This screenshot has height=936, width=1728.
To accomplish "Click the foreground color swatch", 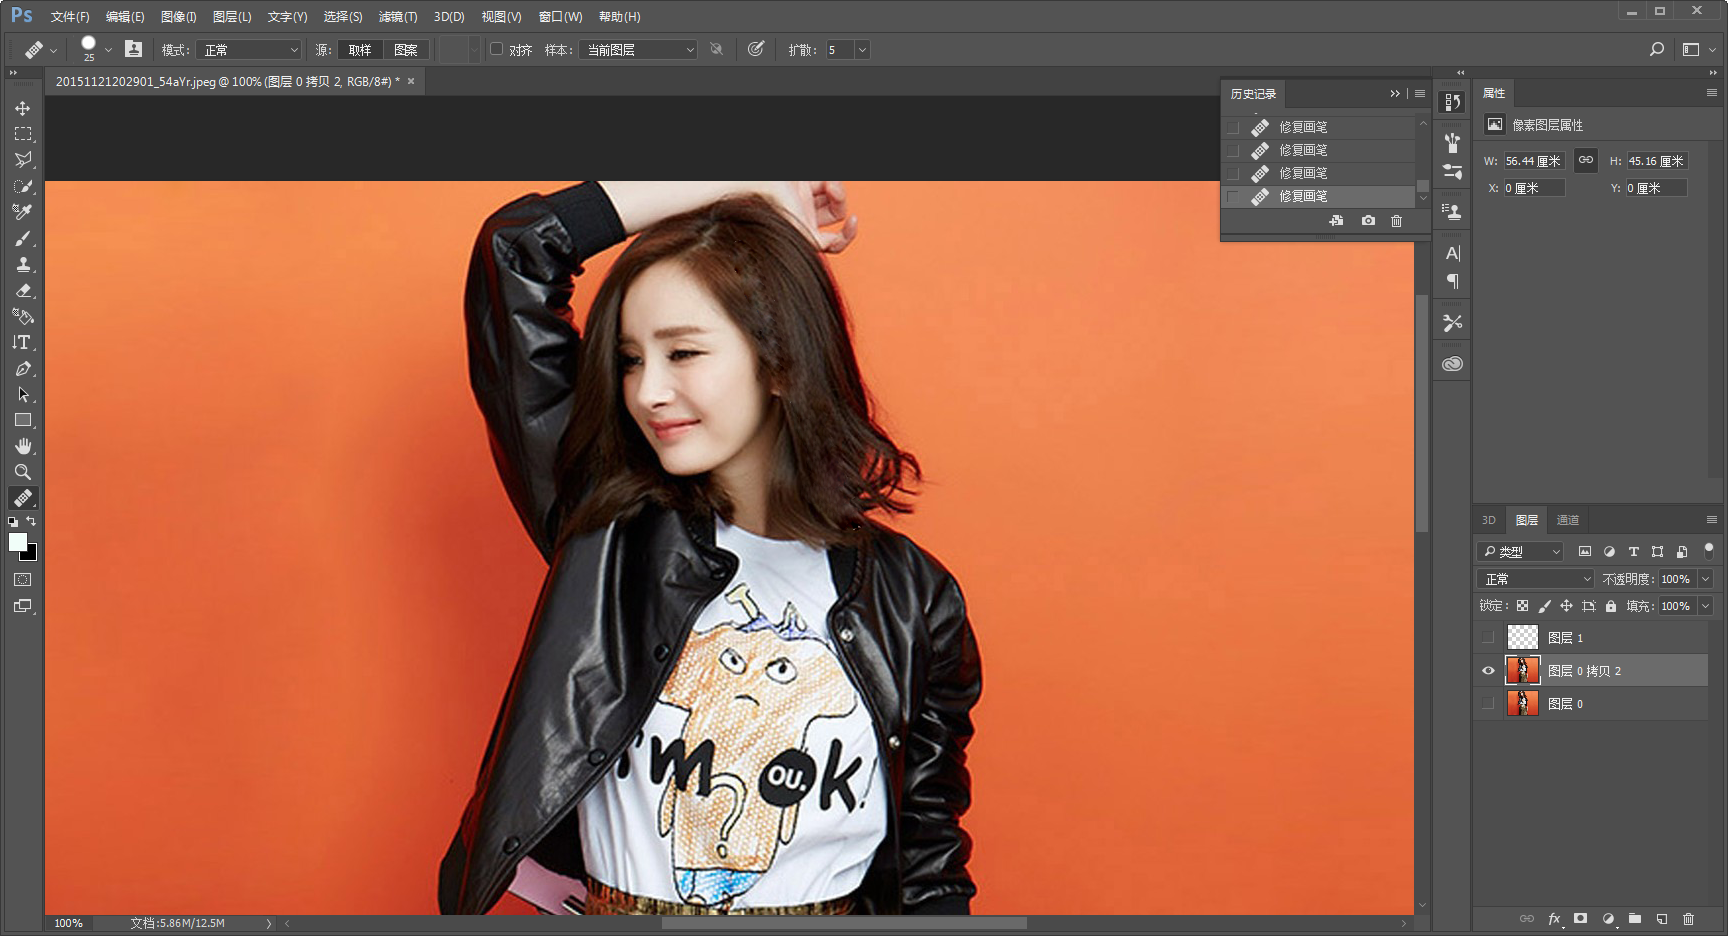I will pos(17,541).
